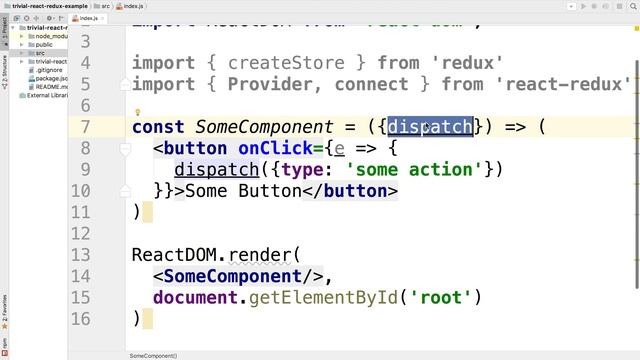Expand the node_modules folder arrow

coord(22,36)
